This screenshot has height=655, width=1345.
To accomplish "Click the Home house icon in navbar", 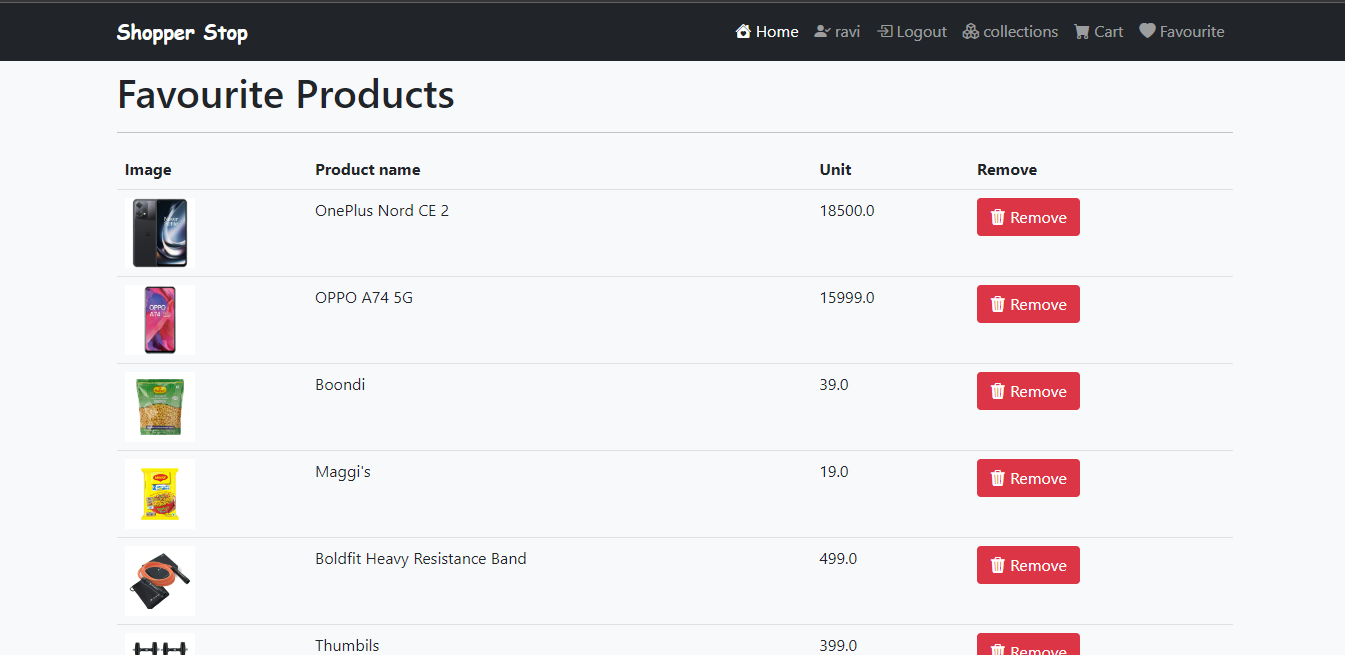I will pyautogui.click(x=743, y=31).
